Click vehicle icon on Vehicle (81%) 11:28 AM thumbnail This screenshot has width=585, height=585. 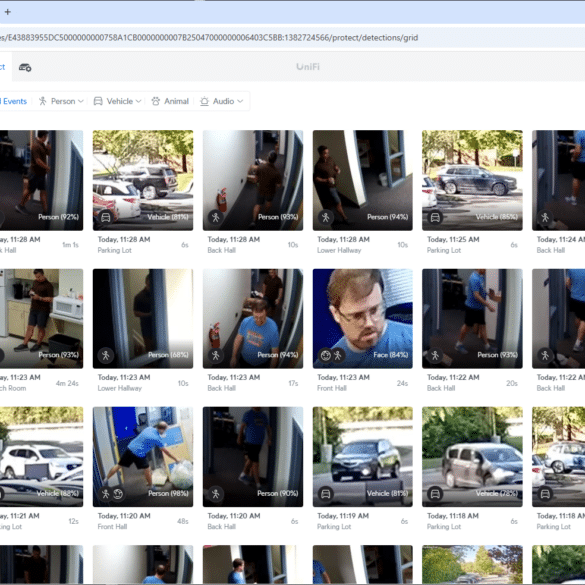[106, 218]
